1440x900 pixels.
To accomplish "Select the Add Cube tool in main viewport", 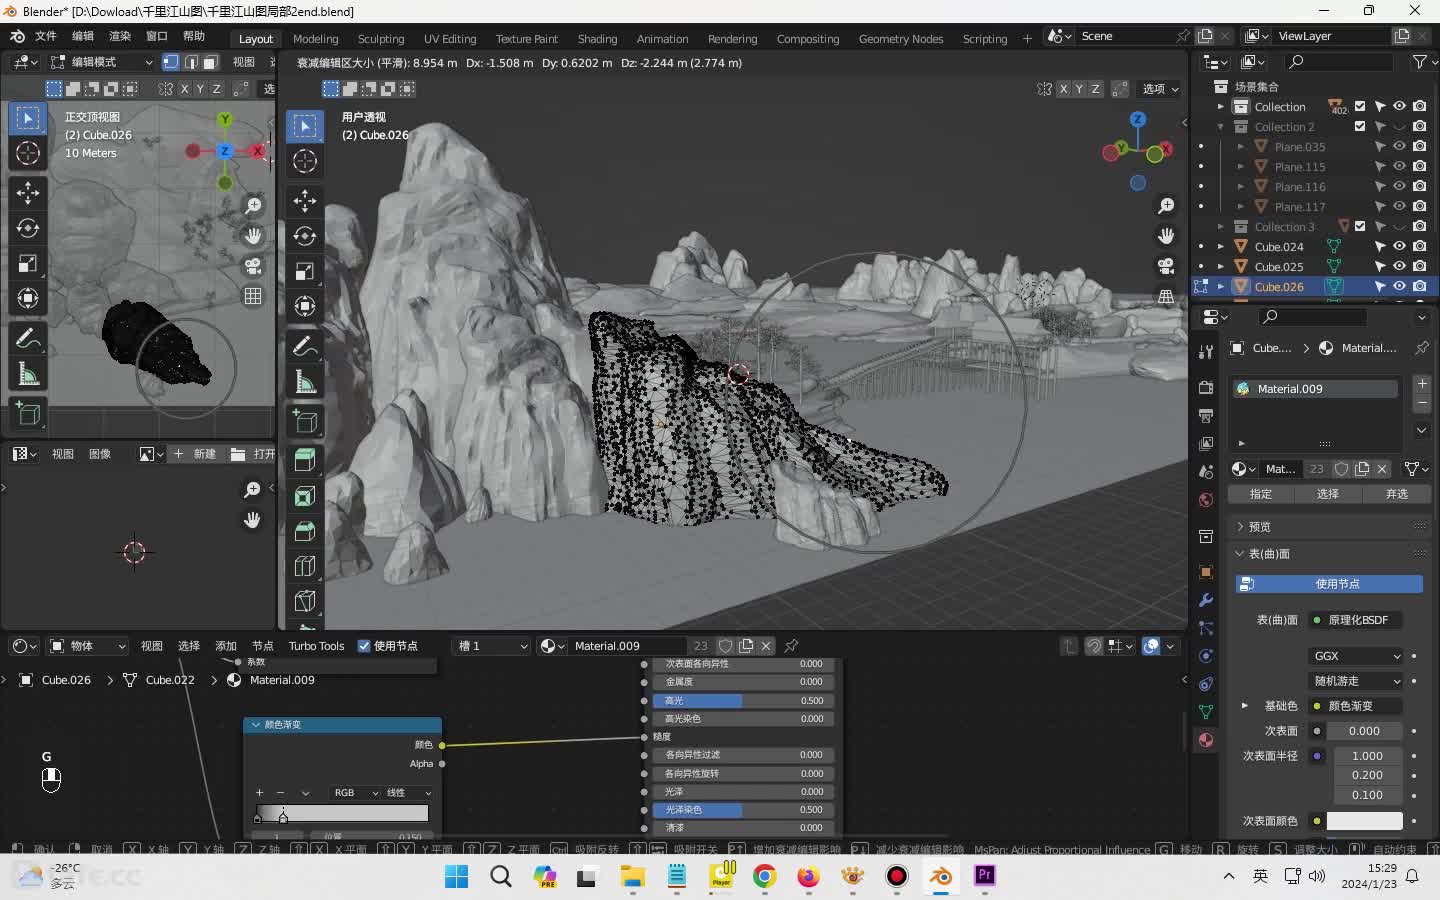I will coord(305,422).
